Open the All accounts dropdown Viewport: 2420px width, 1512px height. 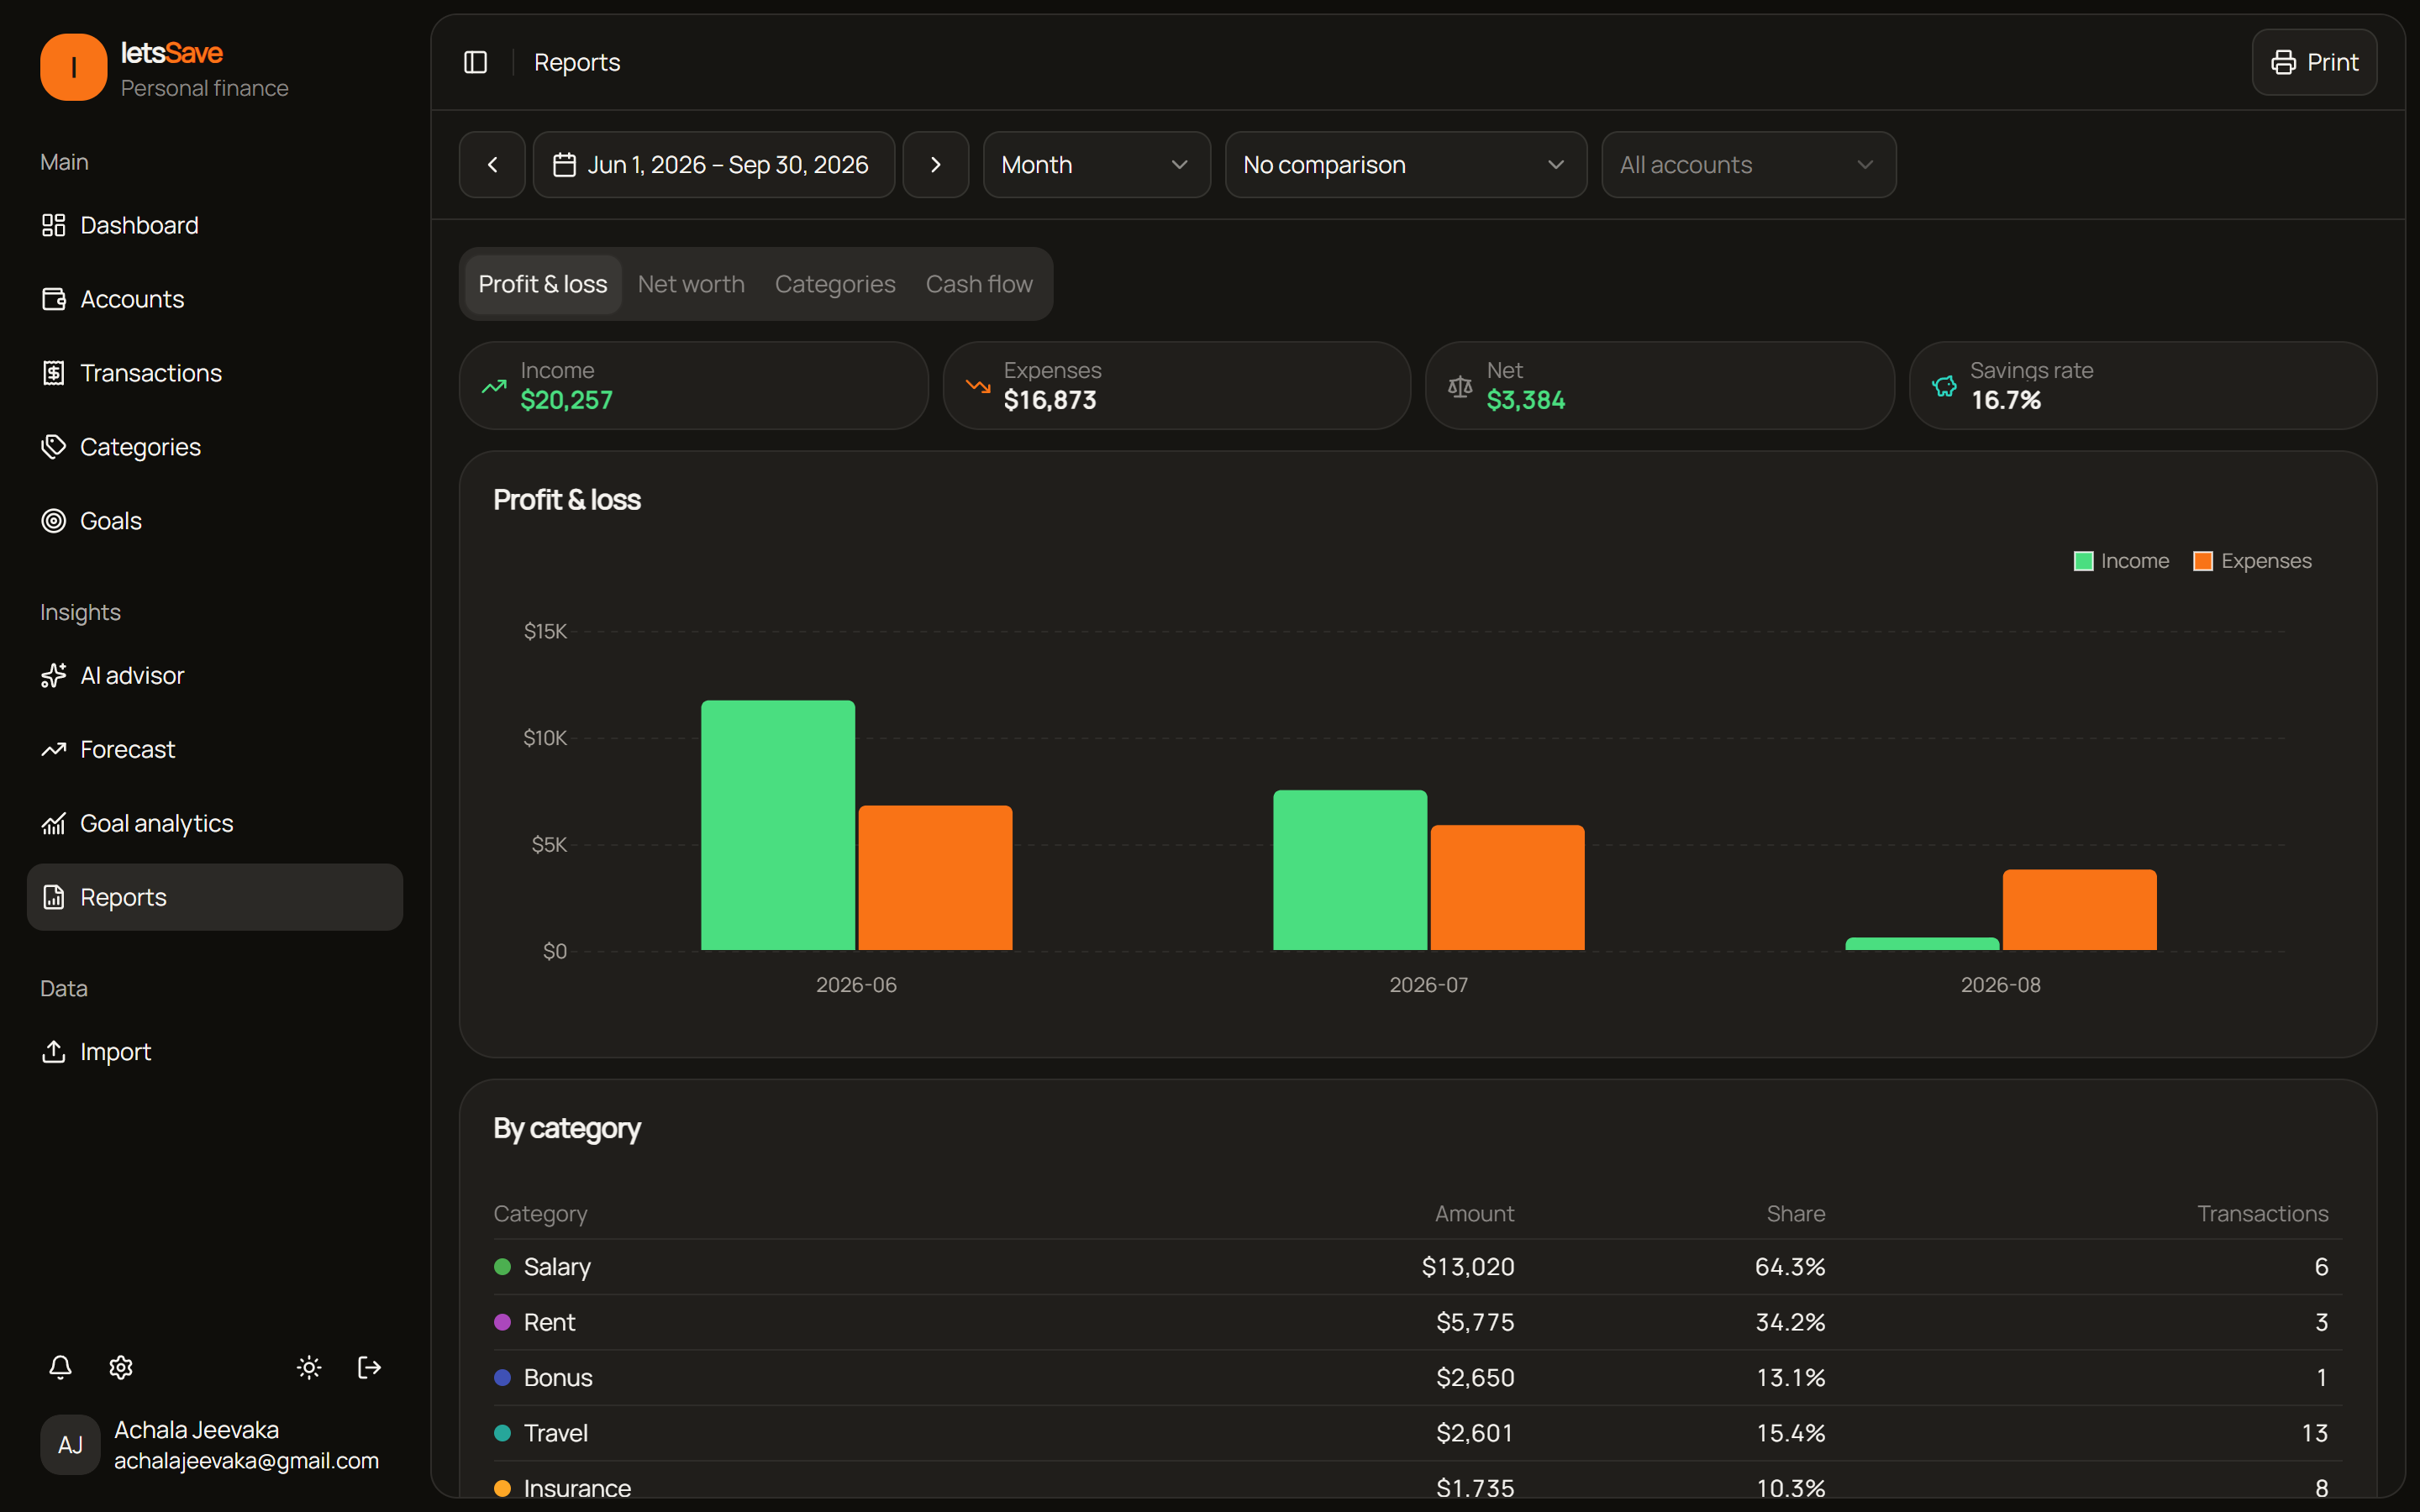1748,165
